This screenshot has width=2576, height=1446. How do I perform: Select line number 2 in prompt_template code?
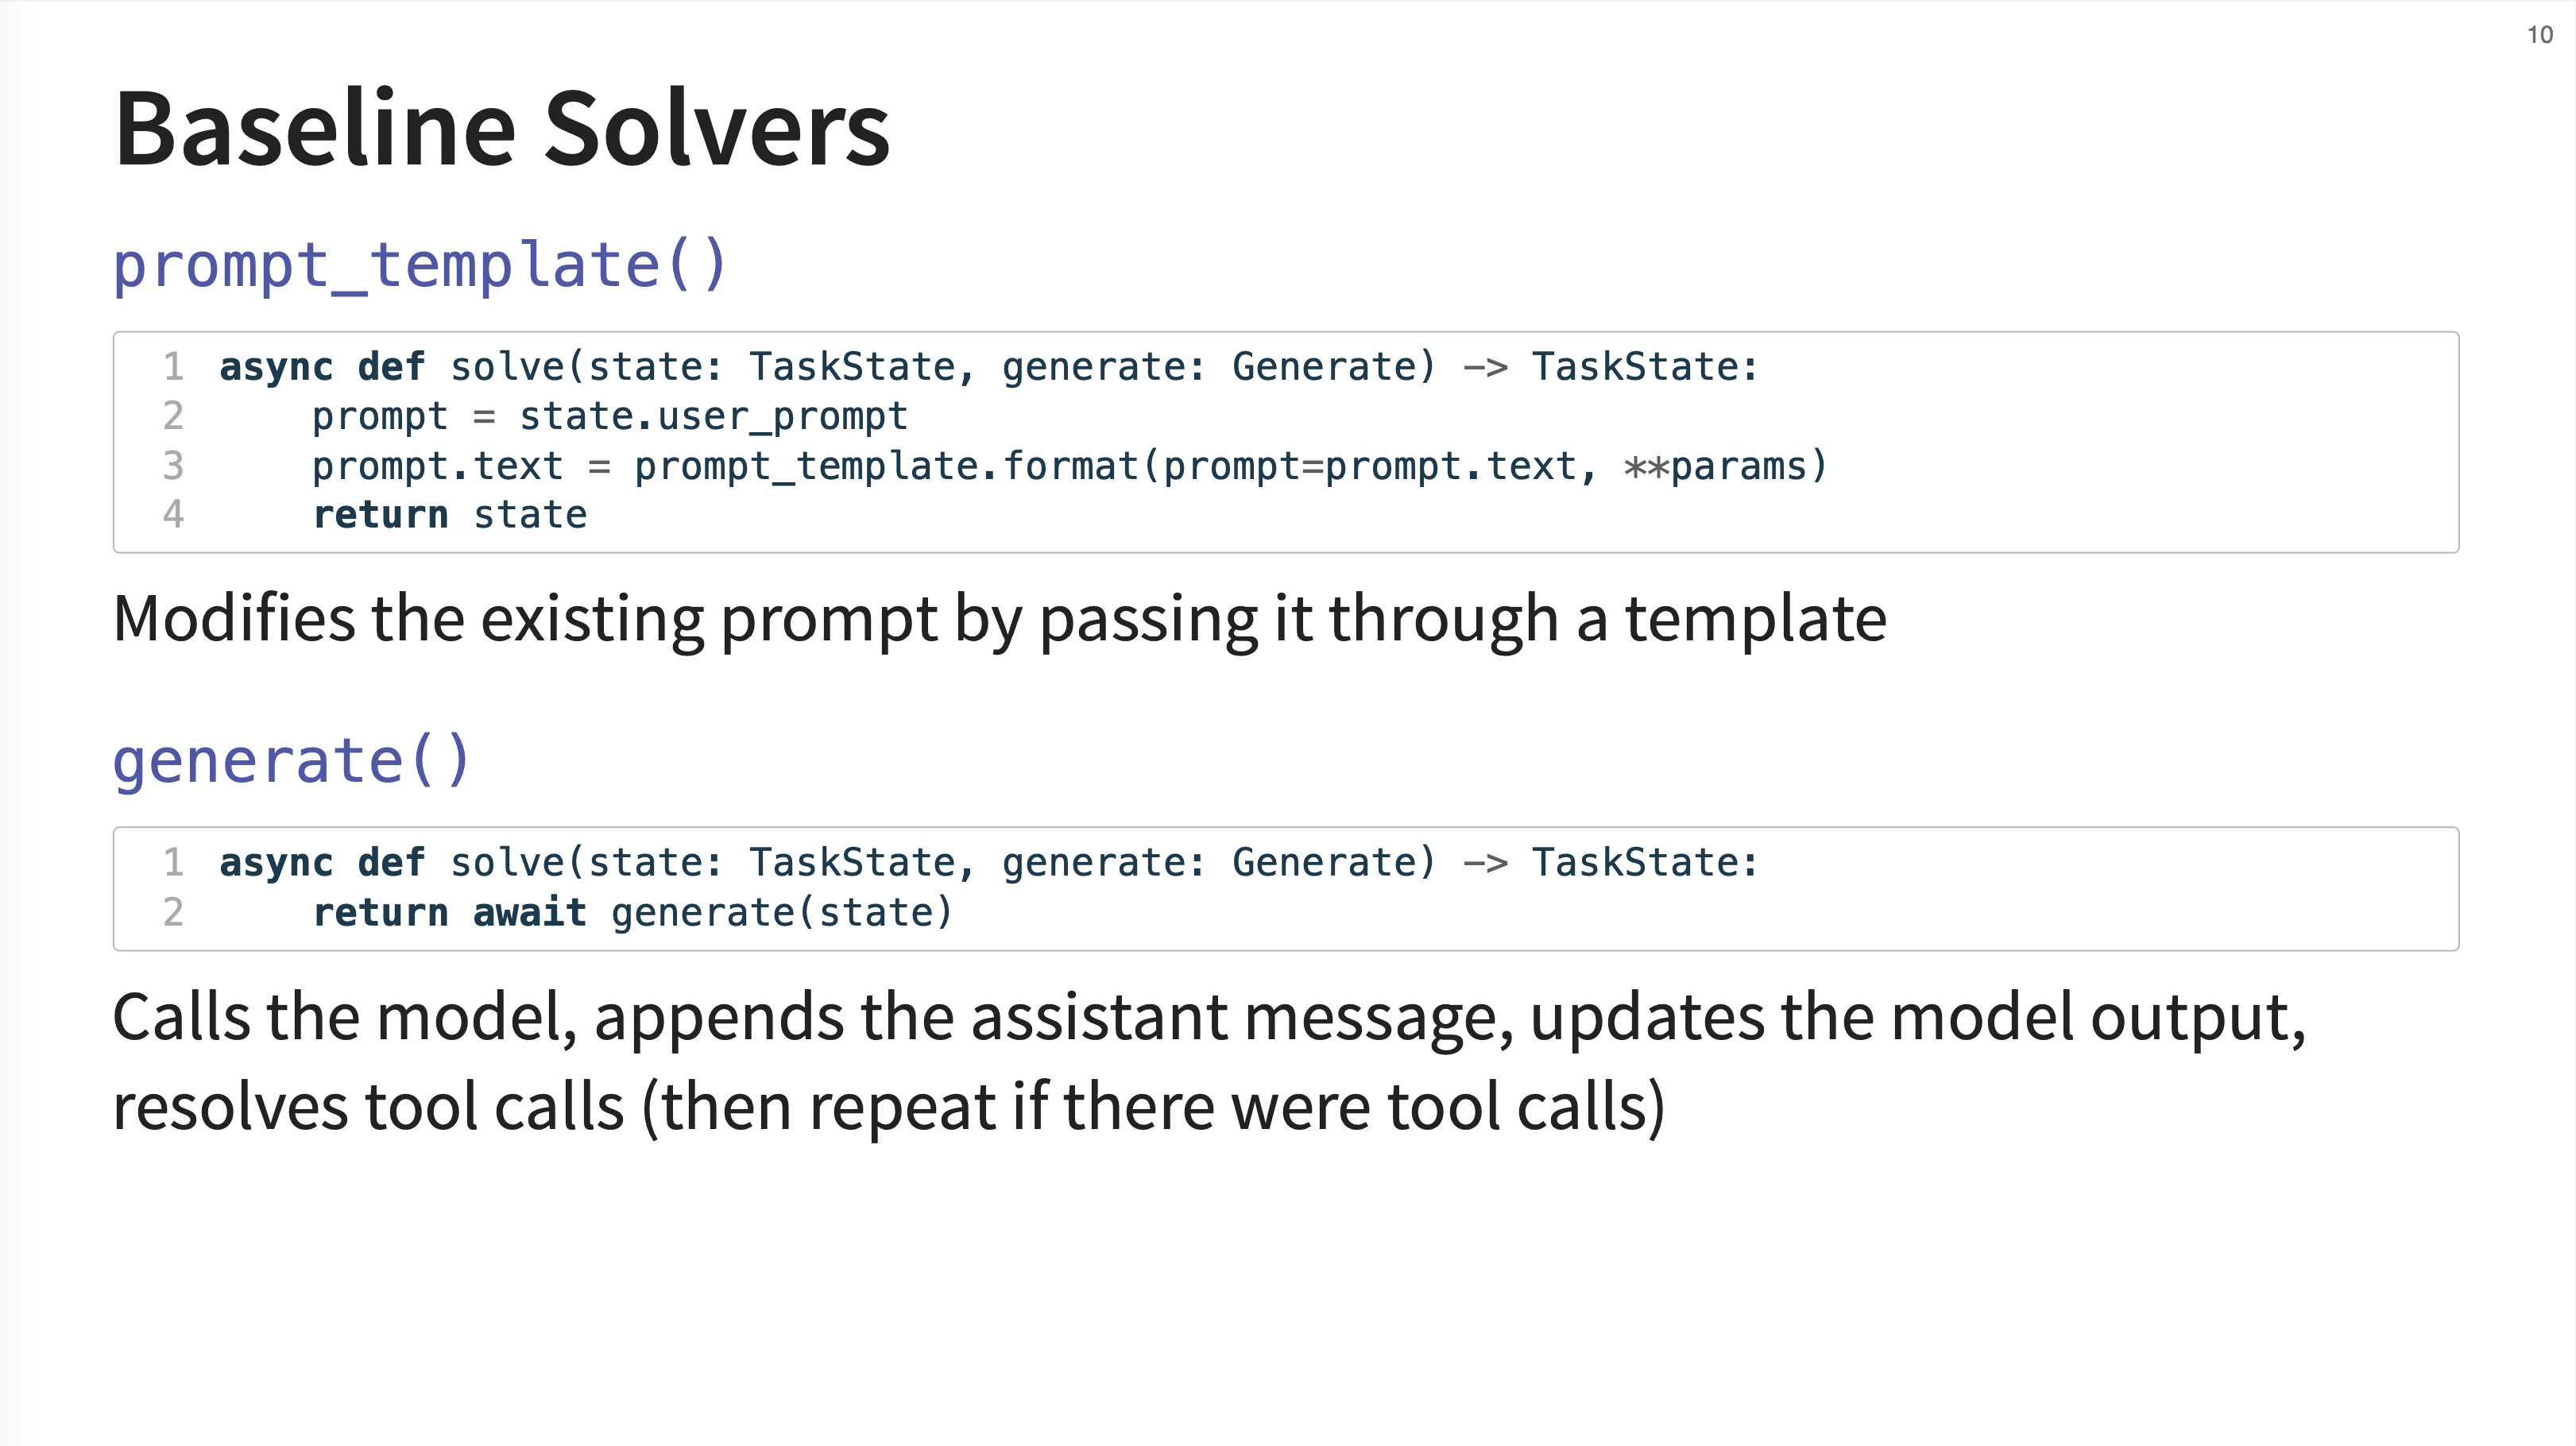[174, 415]
